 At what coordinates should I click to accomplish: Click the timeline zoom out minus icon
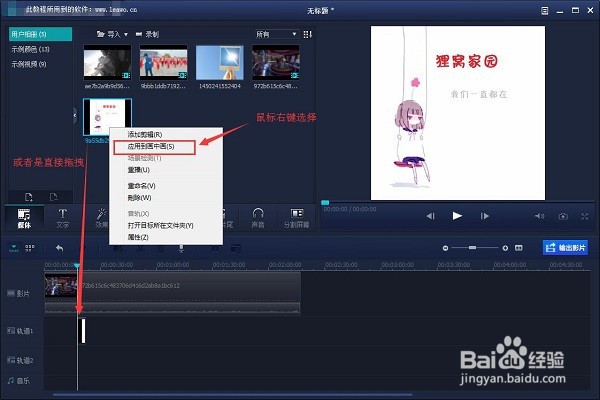pyautogui.click(x=445, y=248)
